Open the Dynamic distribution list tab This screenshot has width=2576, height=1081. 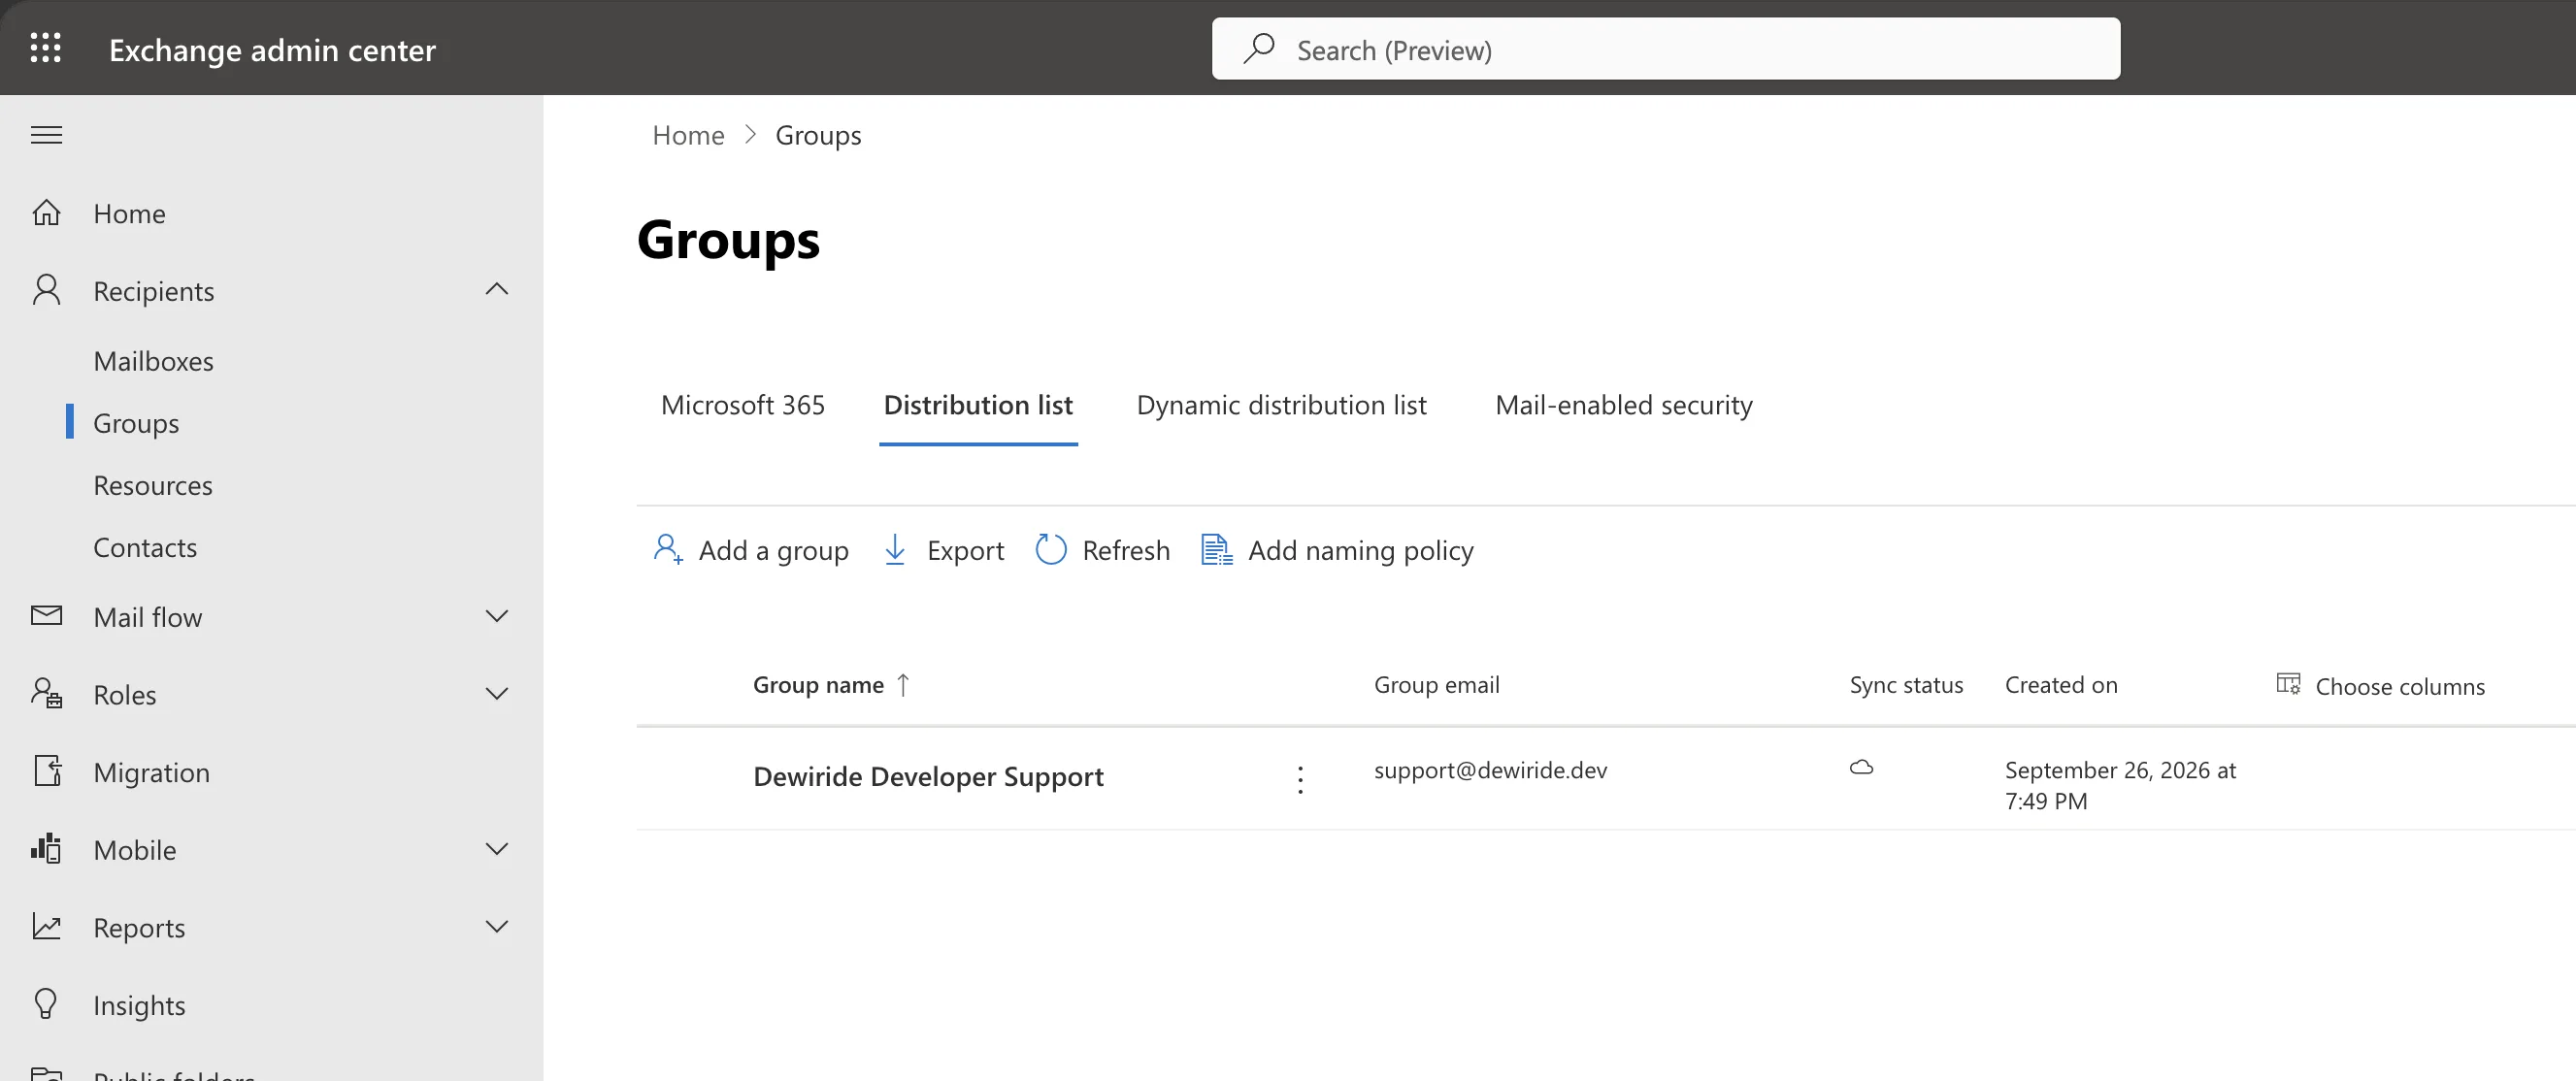click(x=1281, y=405)
